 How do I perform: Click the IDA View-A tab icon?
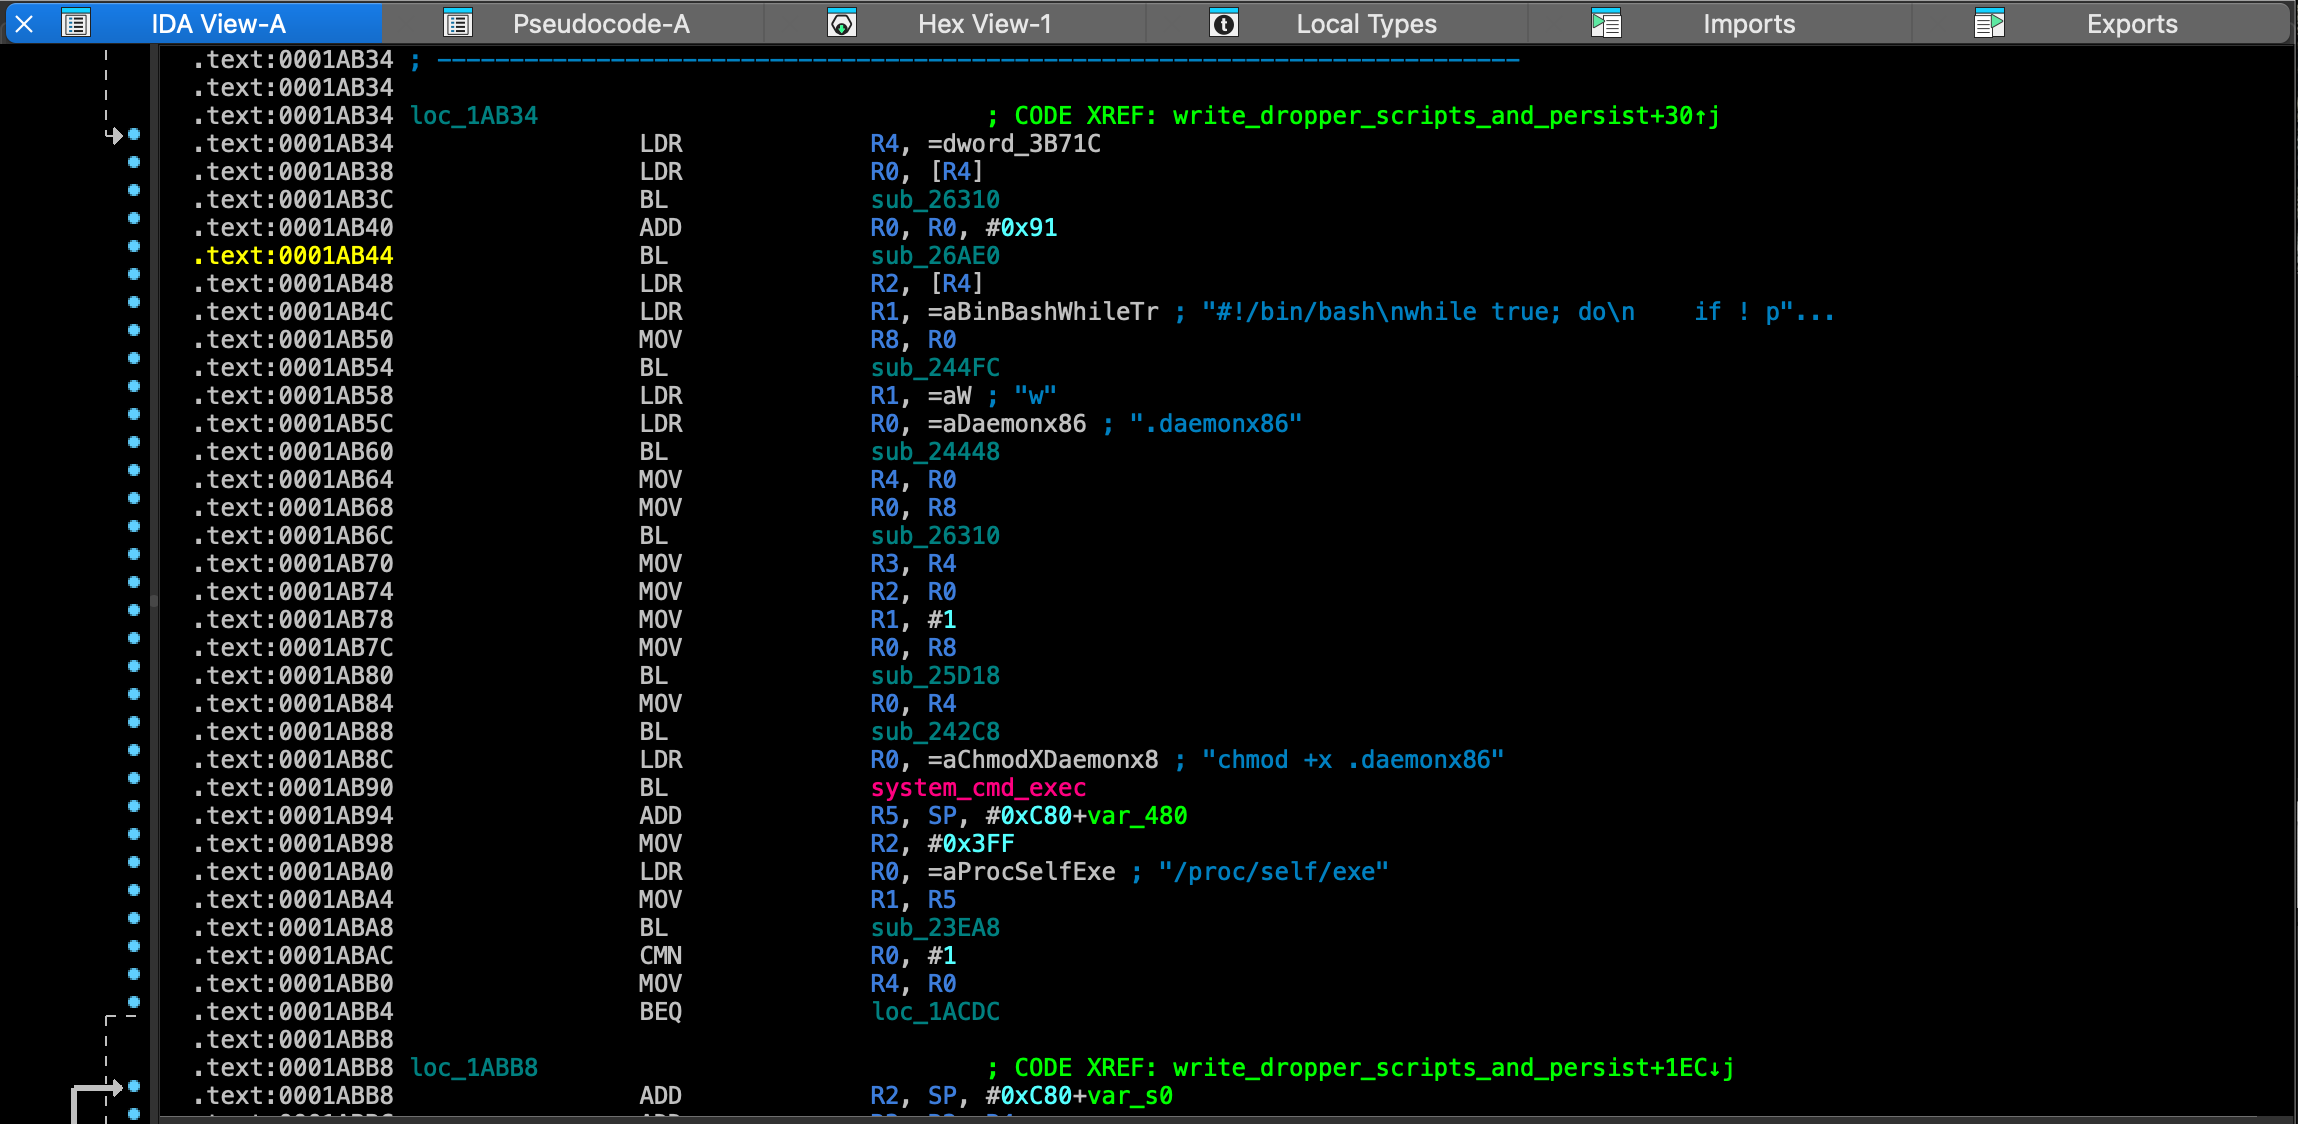[76, 24]
